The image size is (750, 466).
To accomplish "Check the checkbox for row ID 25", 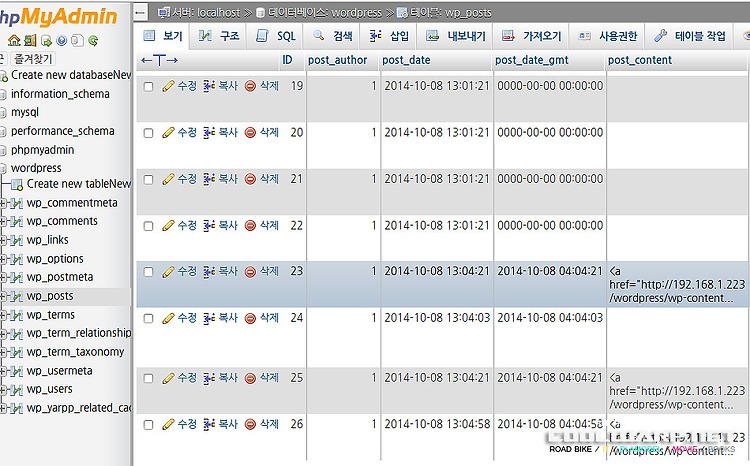I will 149,378.
